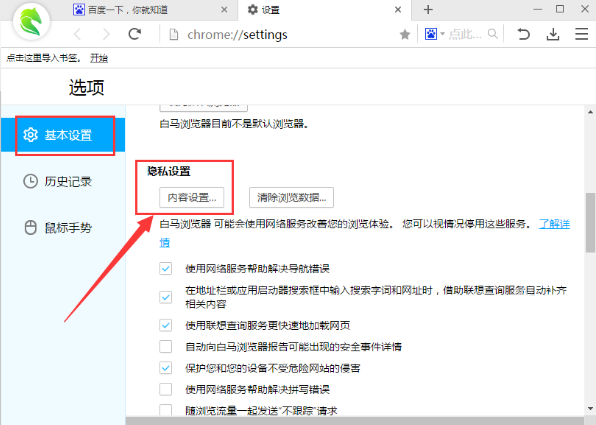The width and height of the screenshot is (596, 425).
Task: Toggle address bar autocomplete 自动补齐 checkbox
Action: tap(165, 297)
